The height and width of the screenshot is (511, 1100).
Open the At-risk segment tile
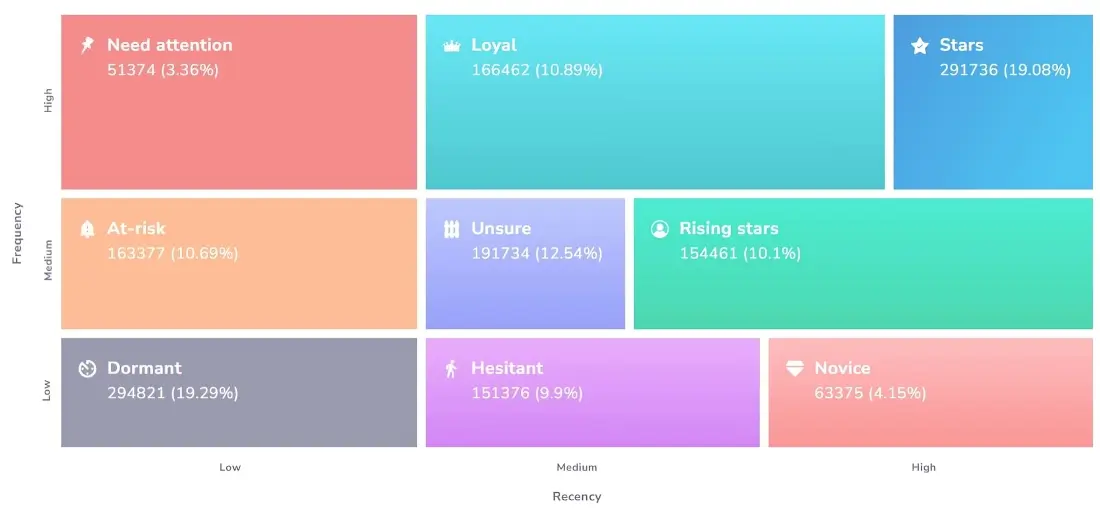[x=239, y=263]
